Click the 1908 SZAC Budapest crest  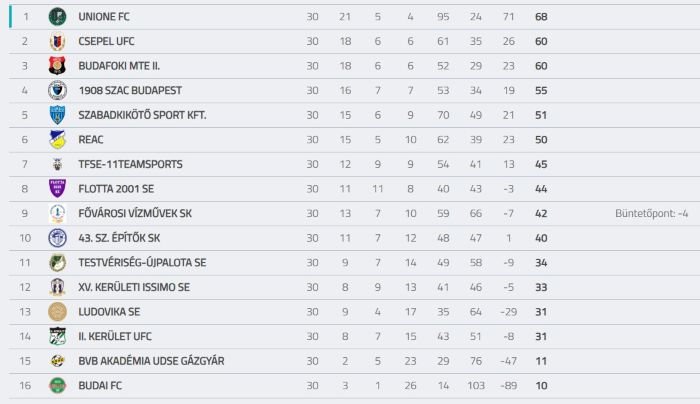click(57, 90)
